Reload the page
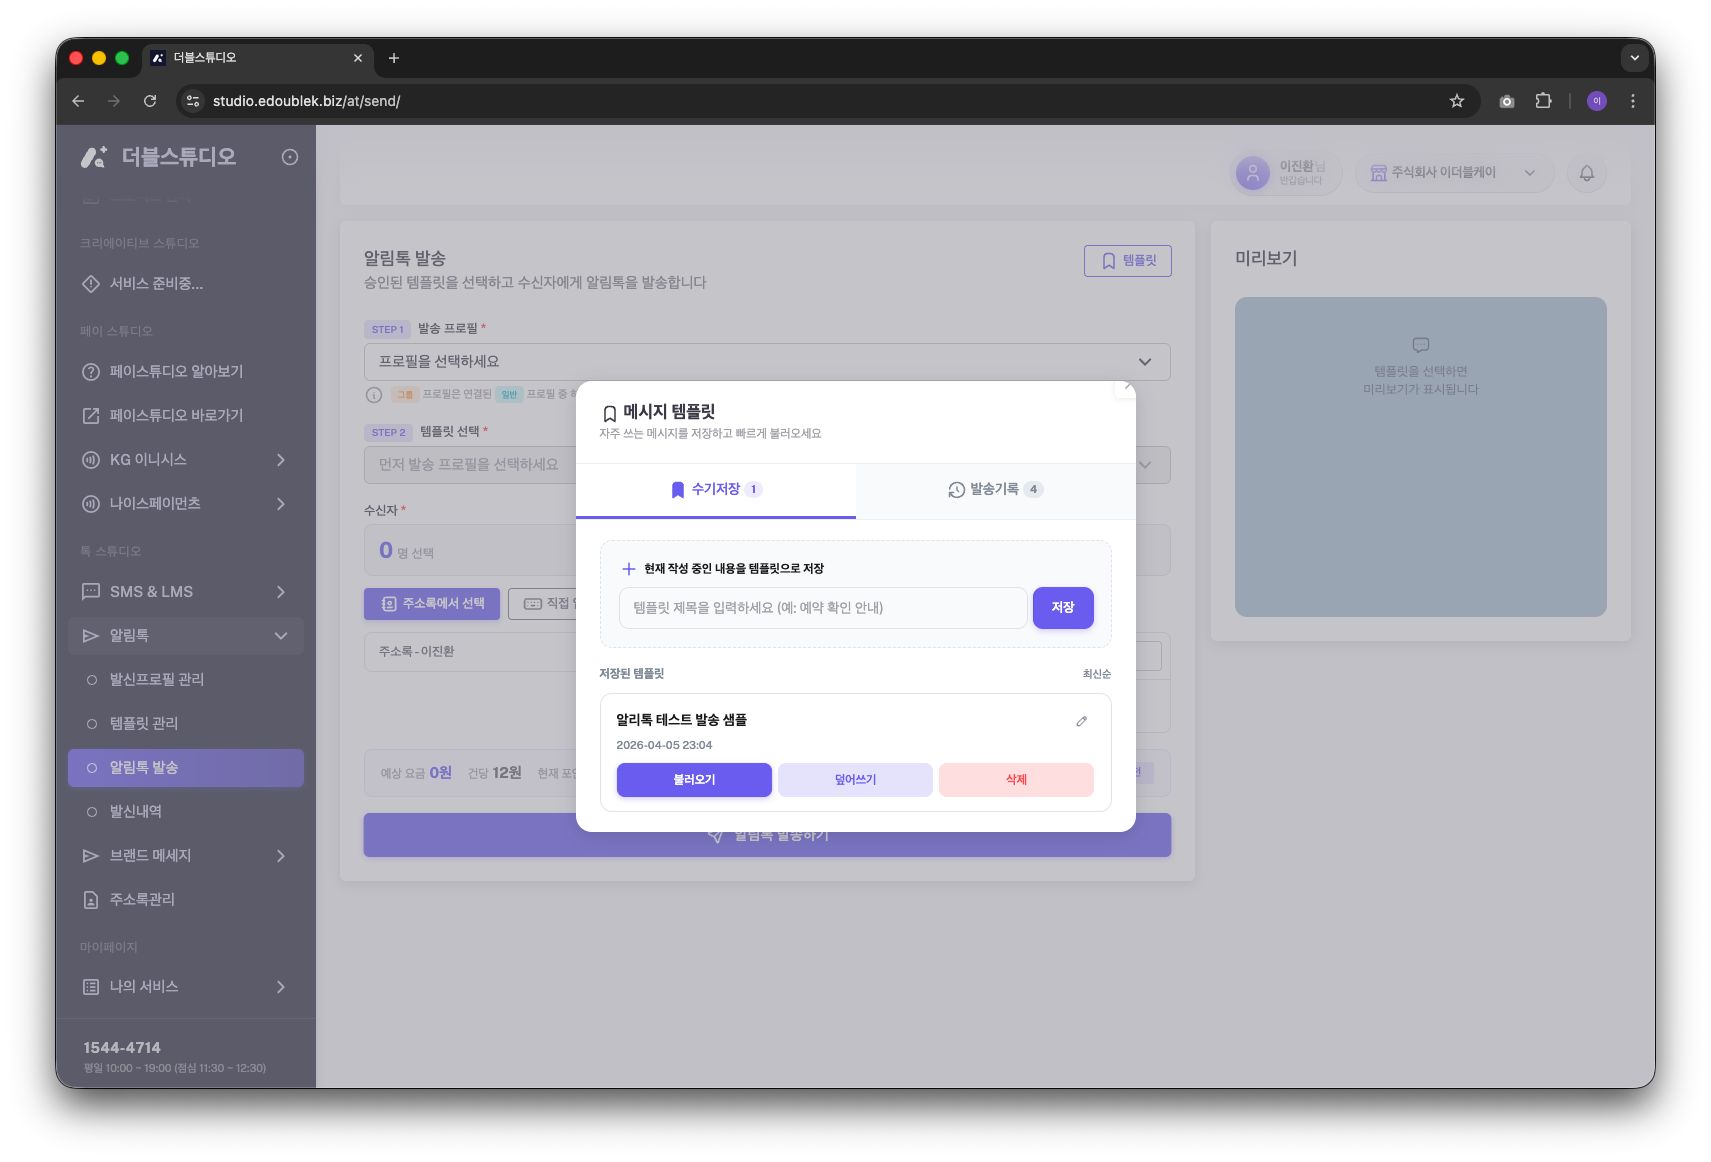1711x1162 pixels. (x=150, y=101)
